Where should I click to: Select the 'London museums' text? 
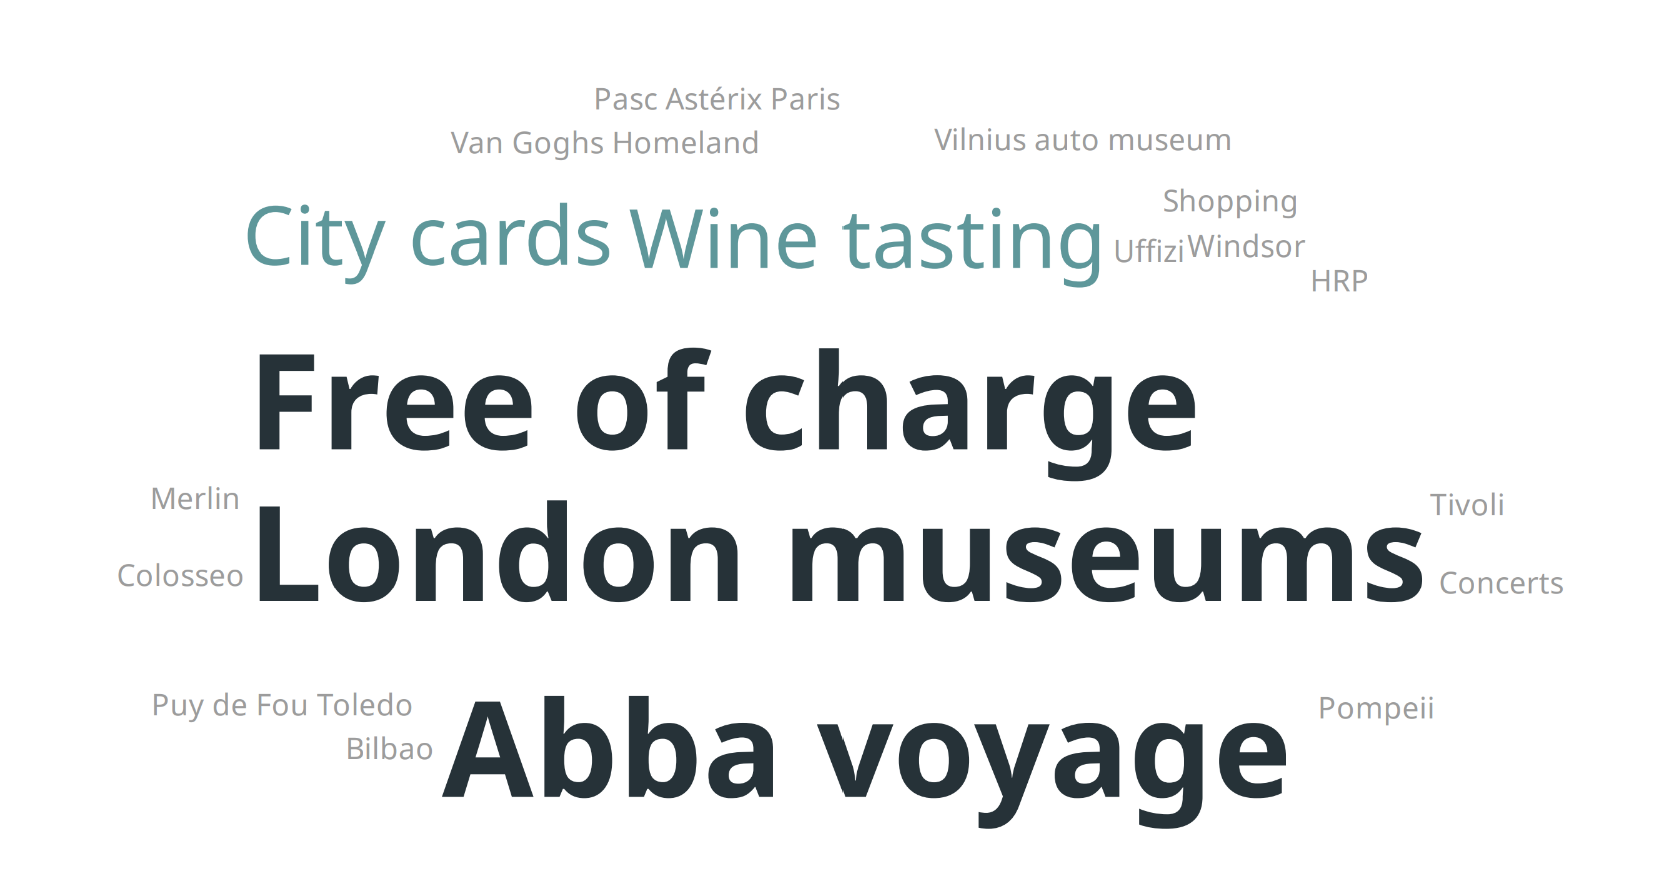[839, 553]
